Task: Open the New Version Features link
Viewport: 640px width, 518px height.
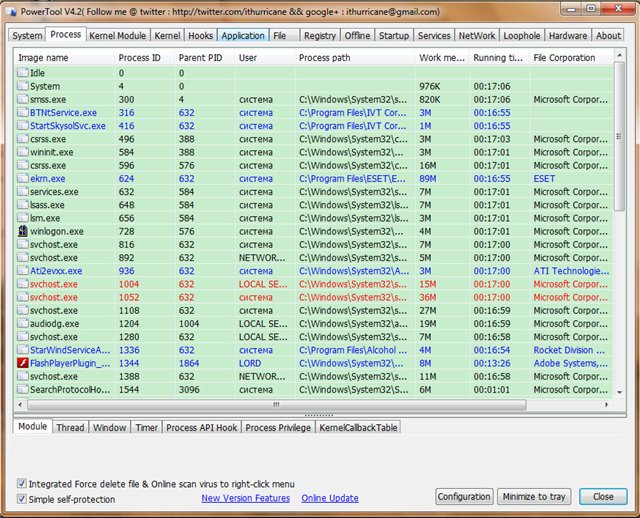Action: tap(246, 498)
